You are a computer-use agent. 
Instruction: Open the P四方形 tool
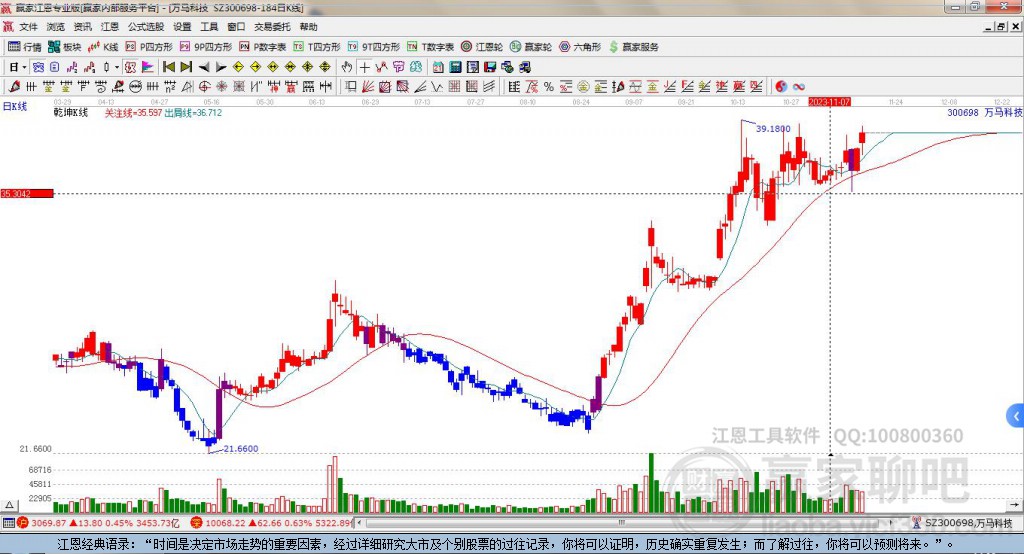point(149,47)
